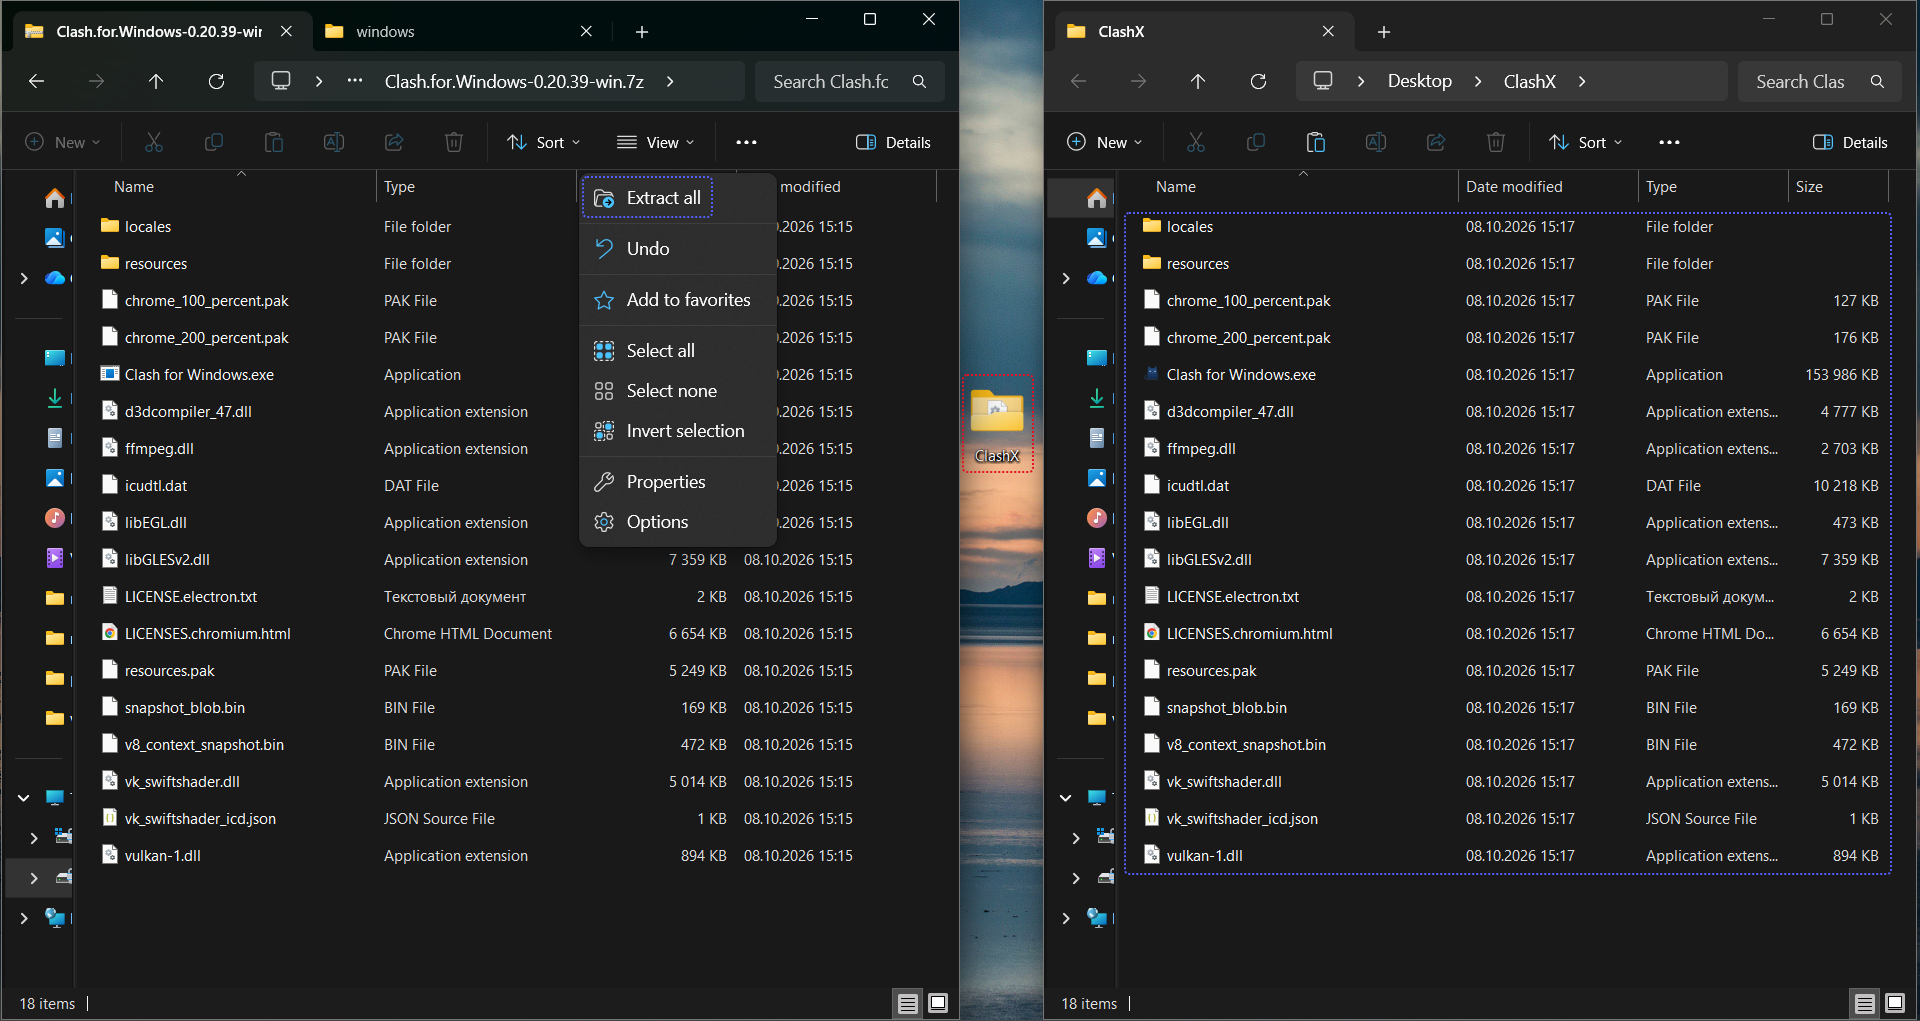Open See more options in ClashX toolbar
This screenshot has height=1021, width=1920.
coord(1669,142)
